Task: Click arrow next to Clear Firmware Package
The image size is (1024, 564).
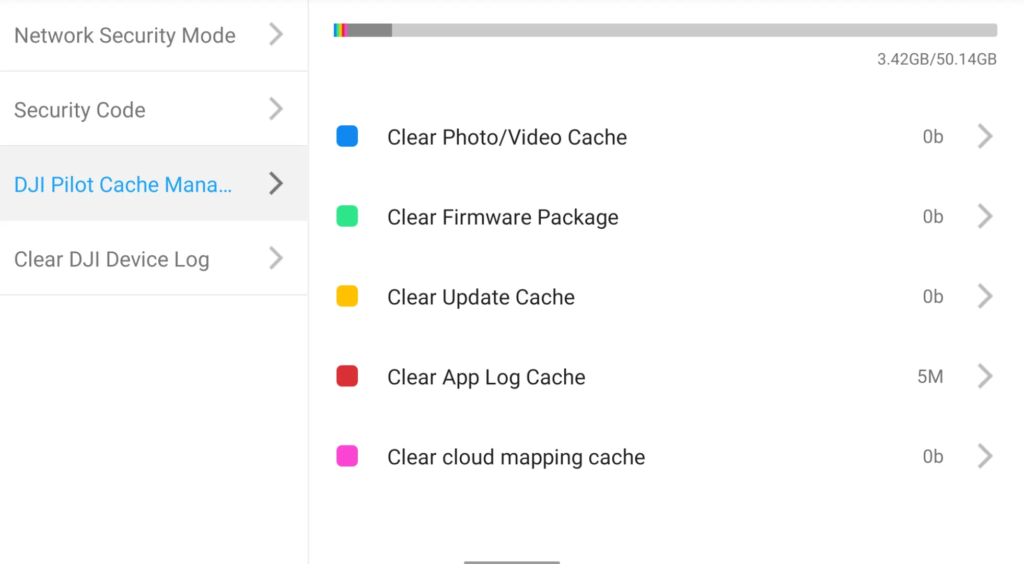Action: point(985,216)
